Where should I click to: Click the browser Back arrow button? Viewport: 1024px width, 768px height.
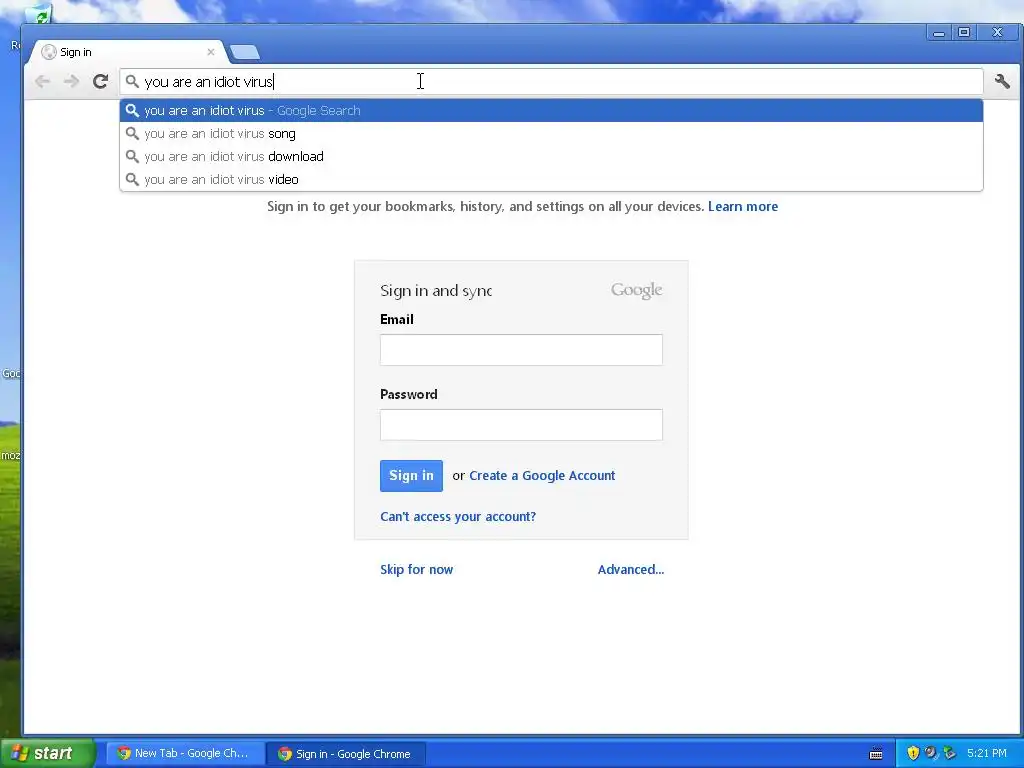[x=42, y=82]
